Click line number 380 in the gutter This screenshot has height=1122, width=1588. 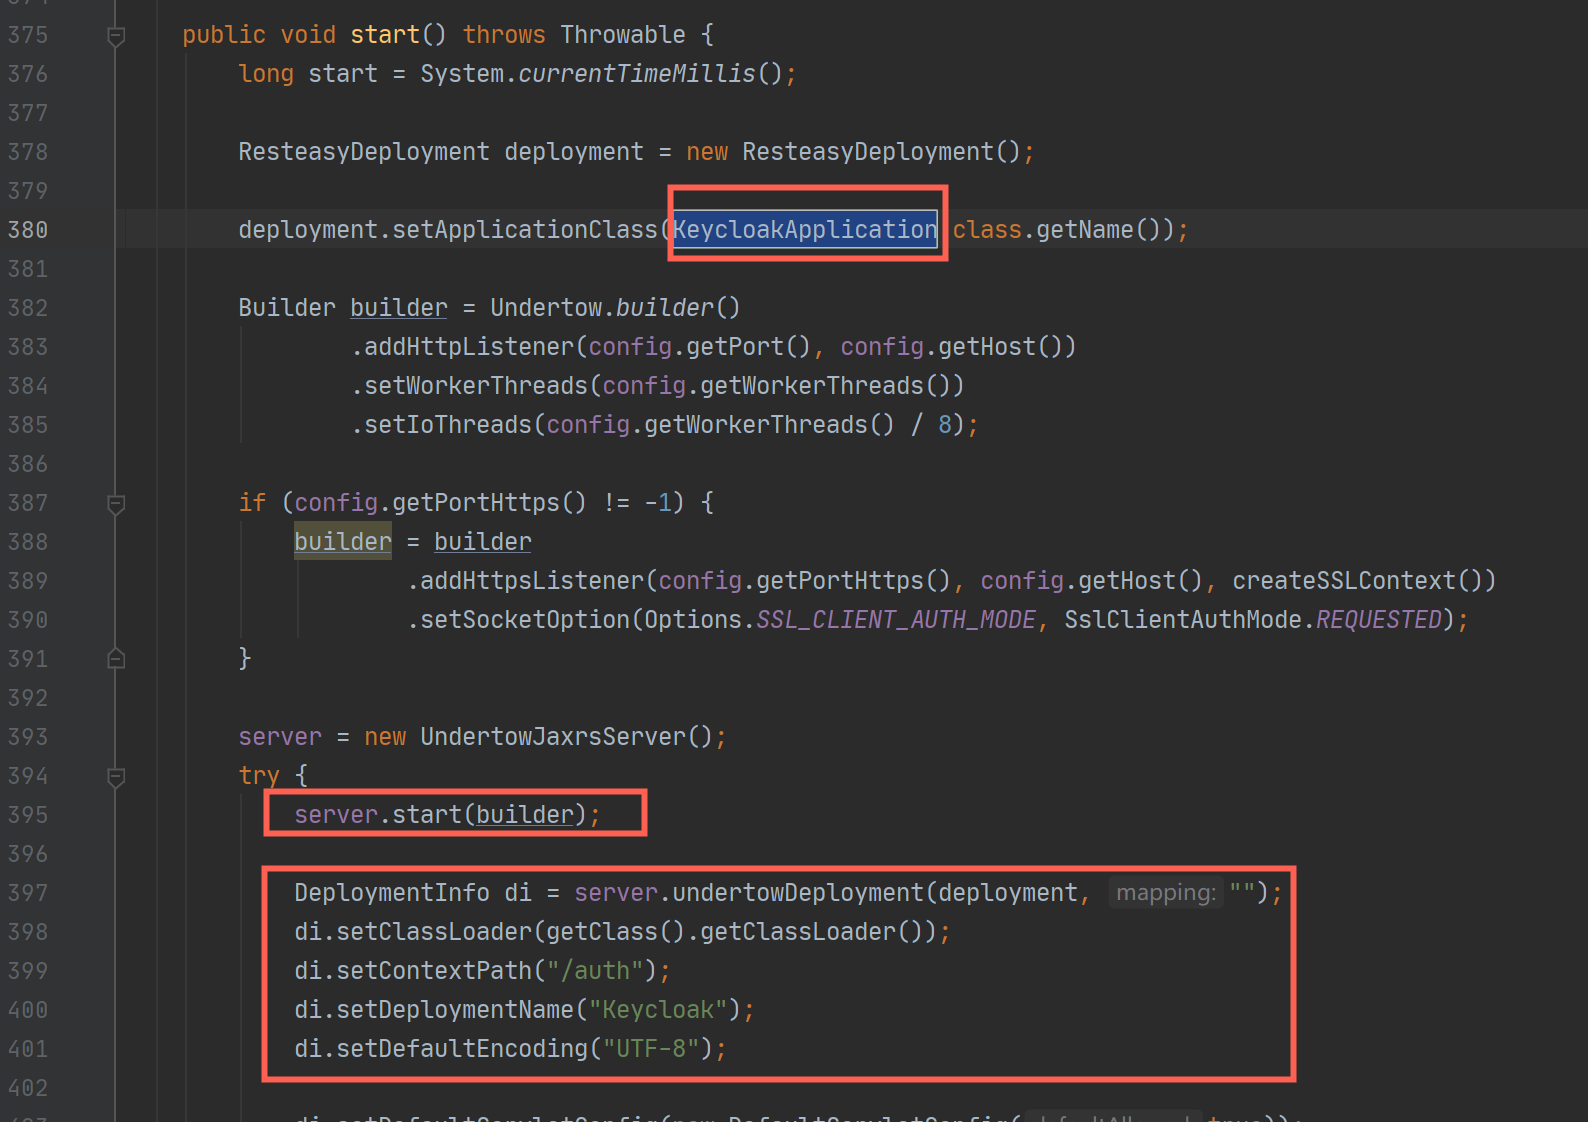28,230
